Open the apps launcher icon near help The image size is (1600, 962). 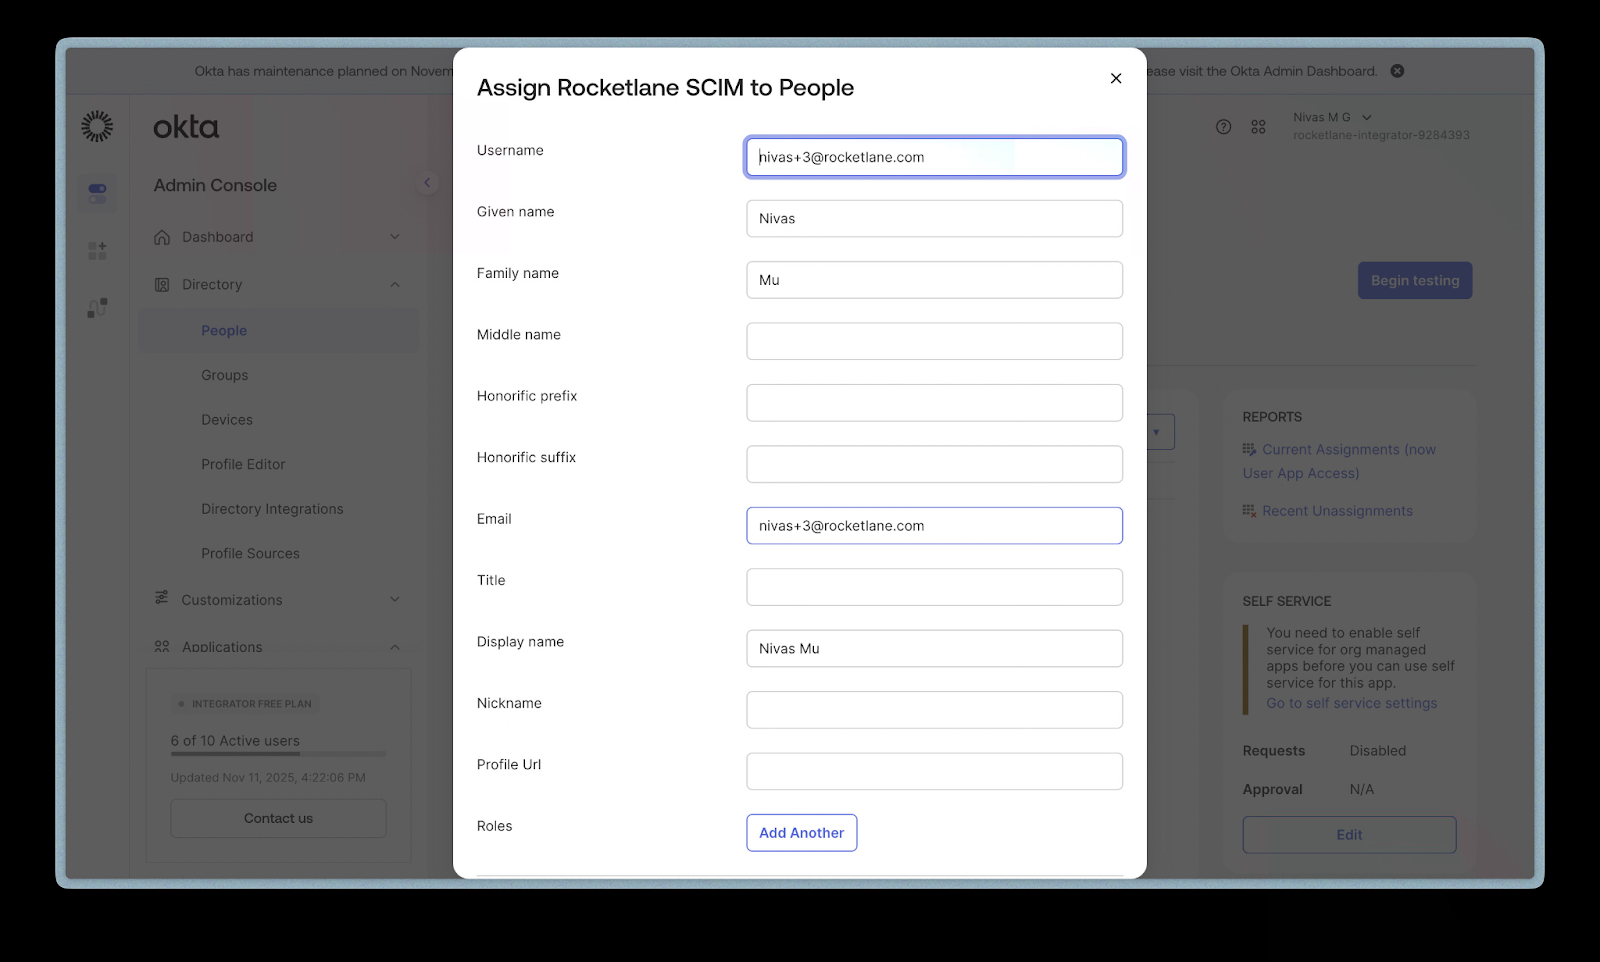pos(1258,127)
